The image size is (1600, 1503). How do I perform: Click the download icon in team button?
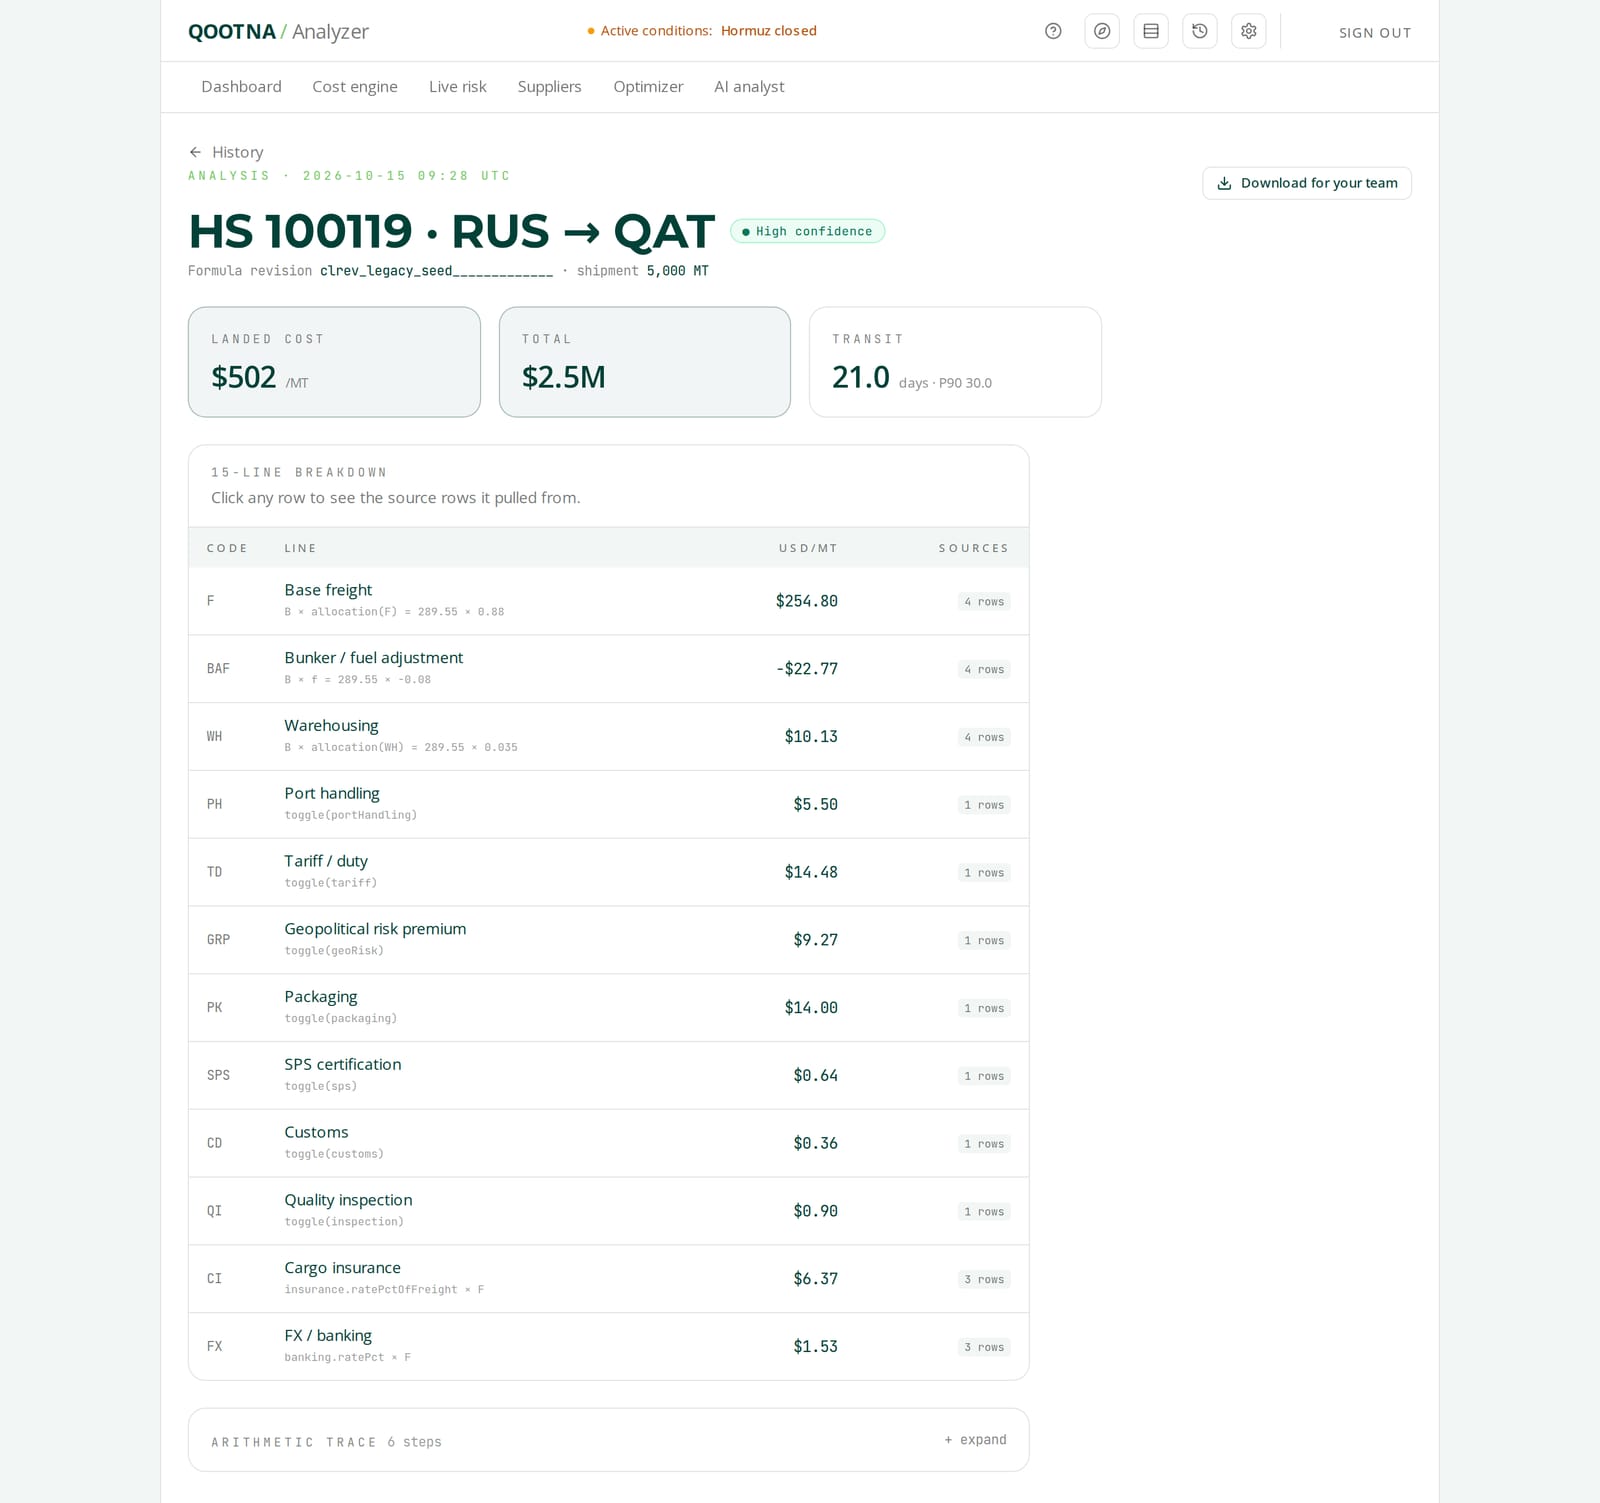(x=1224, y=183)
